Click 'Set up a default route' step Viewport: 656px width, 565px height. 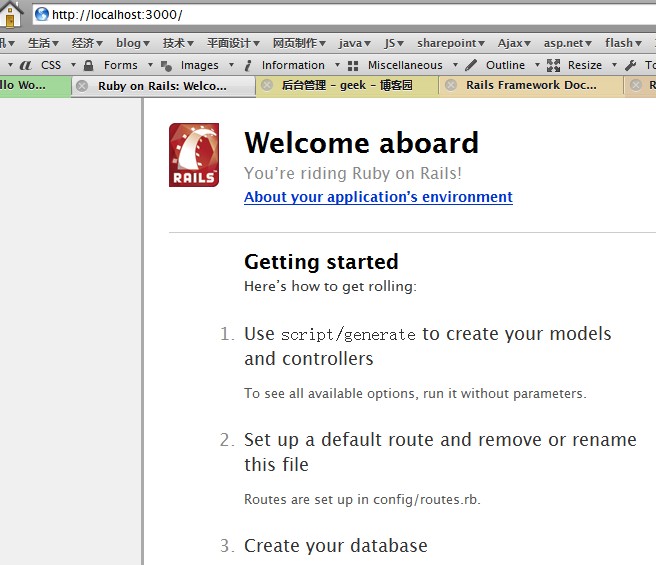tap(440, 452)
